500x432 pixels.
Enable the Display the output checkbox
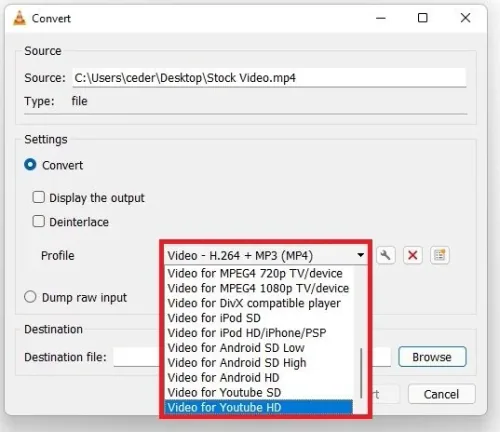point(39,197)
